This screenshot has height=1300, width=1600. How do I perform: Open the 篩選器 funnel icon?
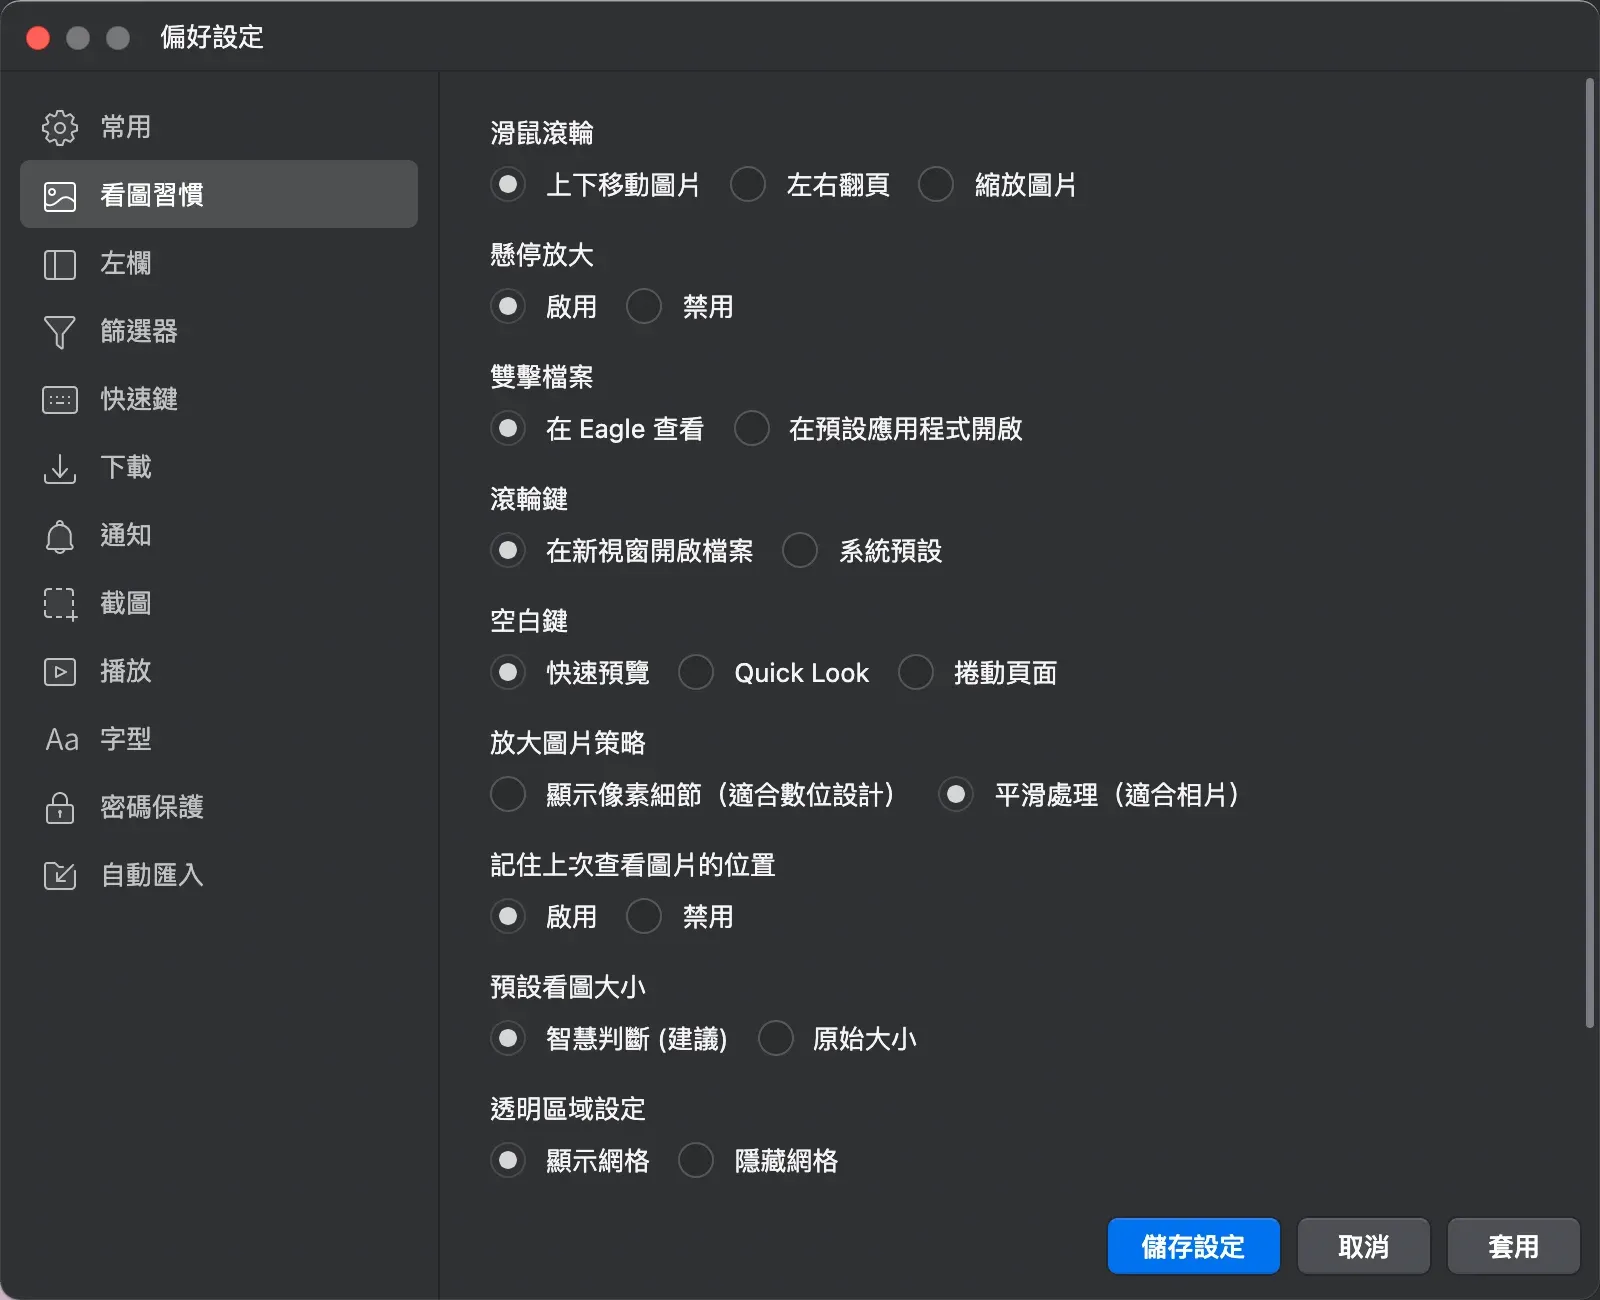point(60,332)
